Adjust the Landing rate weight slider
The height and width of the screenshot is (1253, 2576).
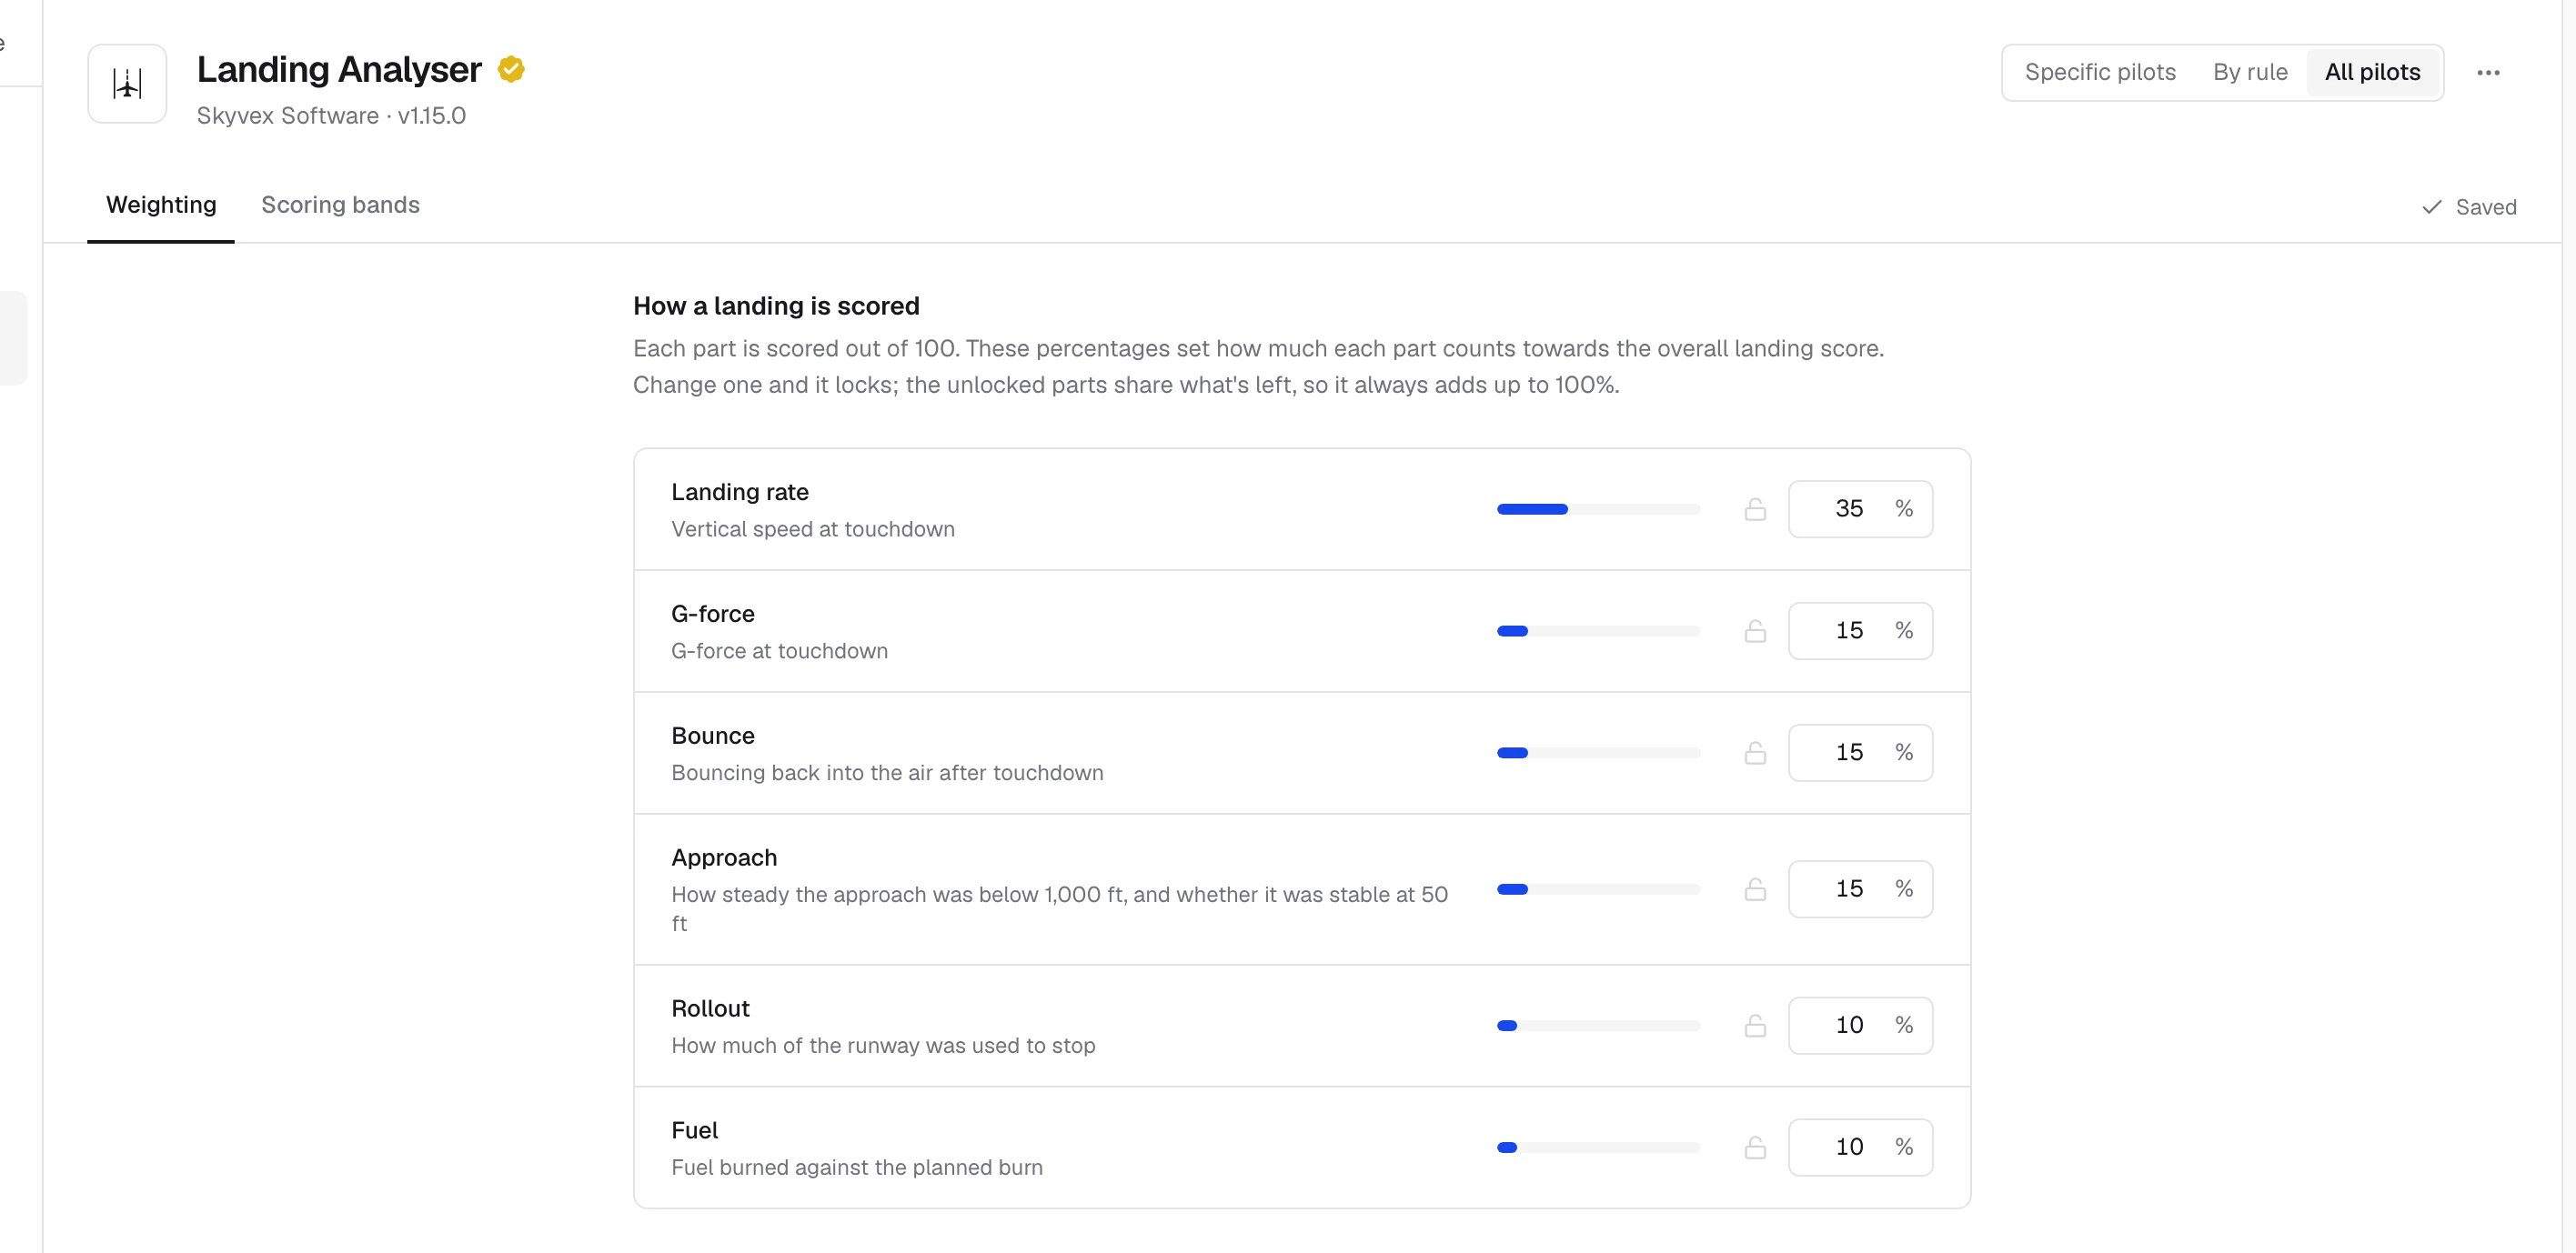click(x=1598, y=509)
